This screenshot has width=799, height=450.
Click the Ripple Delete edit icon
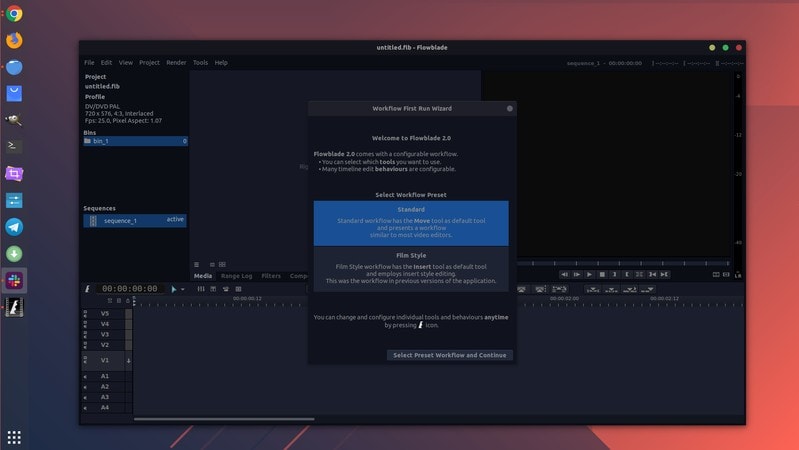(540, 289)
